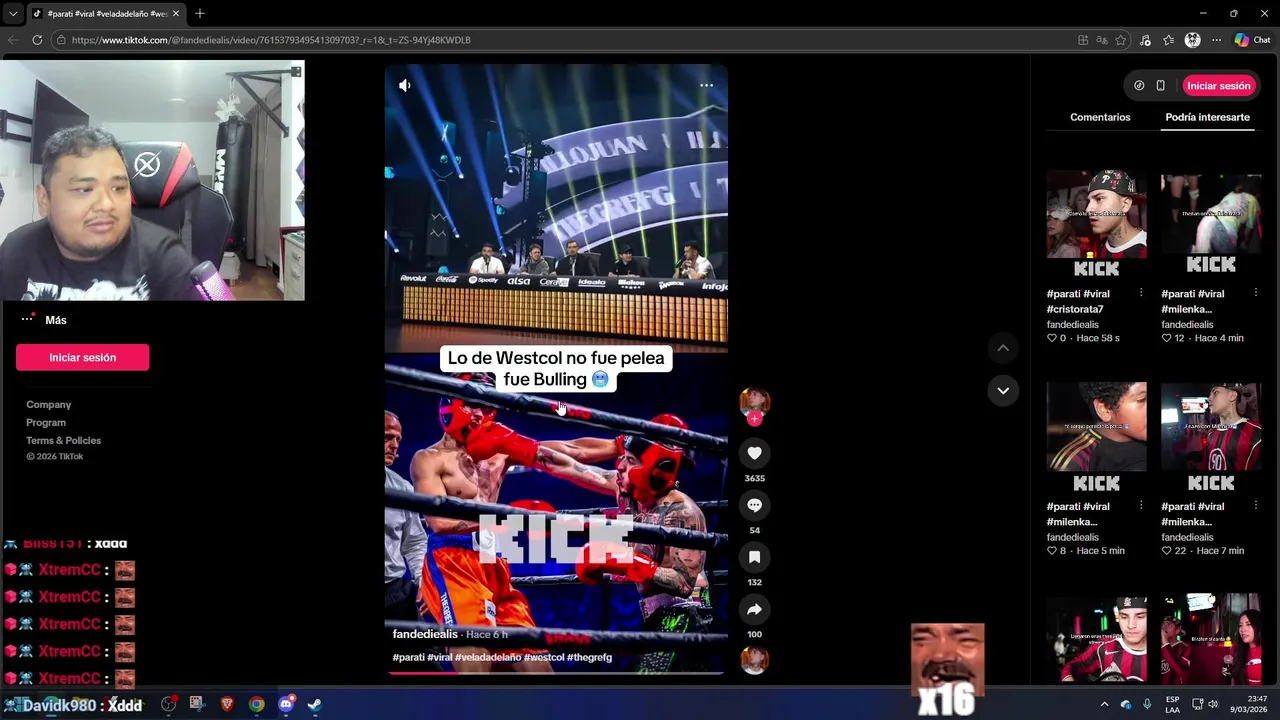
Task: Open options for the #cristorata7 video card
Action: pos(1141,293)
